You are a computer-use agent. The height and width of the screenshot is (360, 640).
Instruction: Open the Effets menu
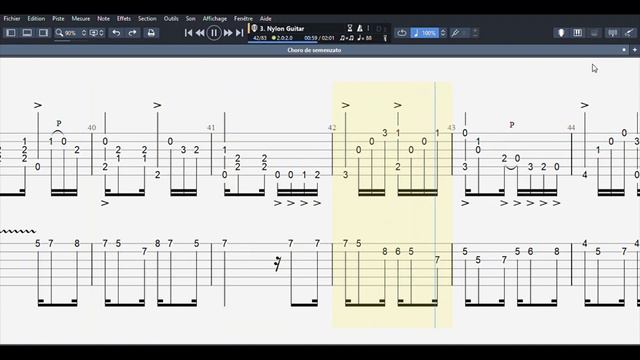point(124,19)
